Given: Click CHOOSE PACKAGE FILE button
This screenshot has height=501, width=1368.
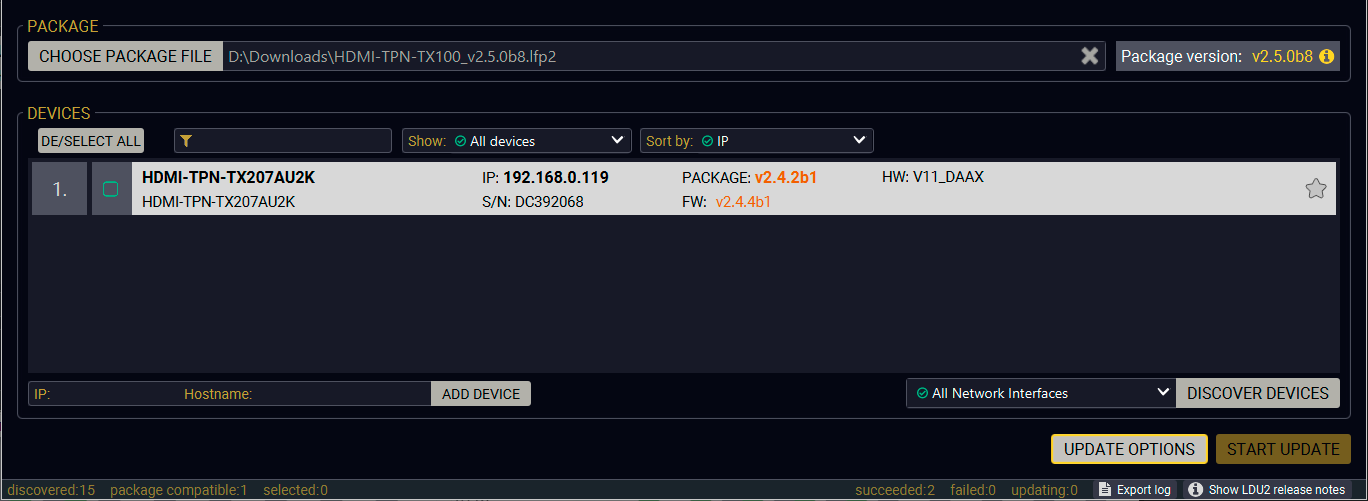Looking at the screenshot, I should click(x=125, y=56).
